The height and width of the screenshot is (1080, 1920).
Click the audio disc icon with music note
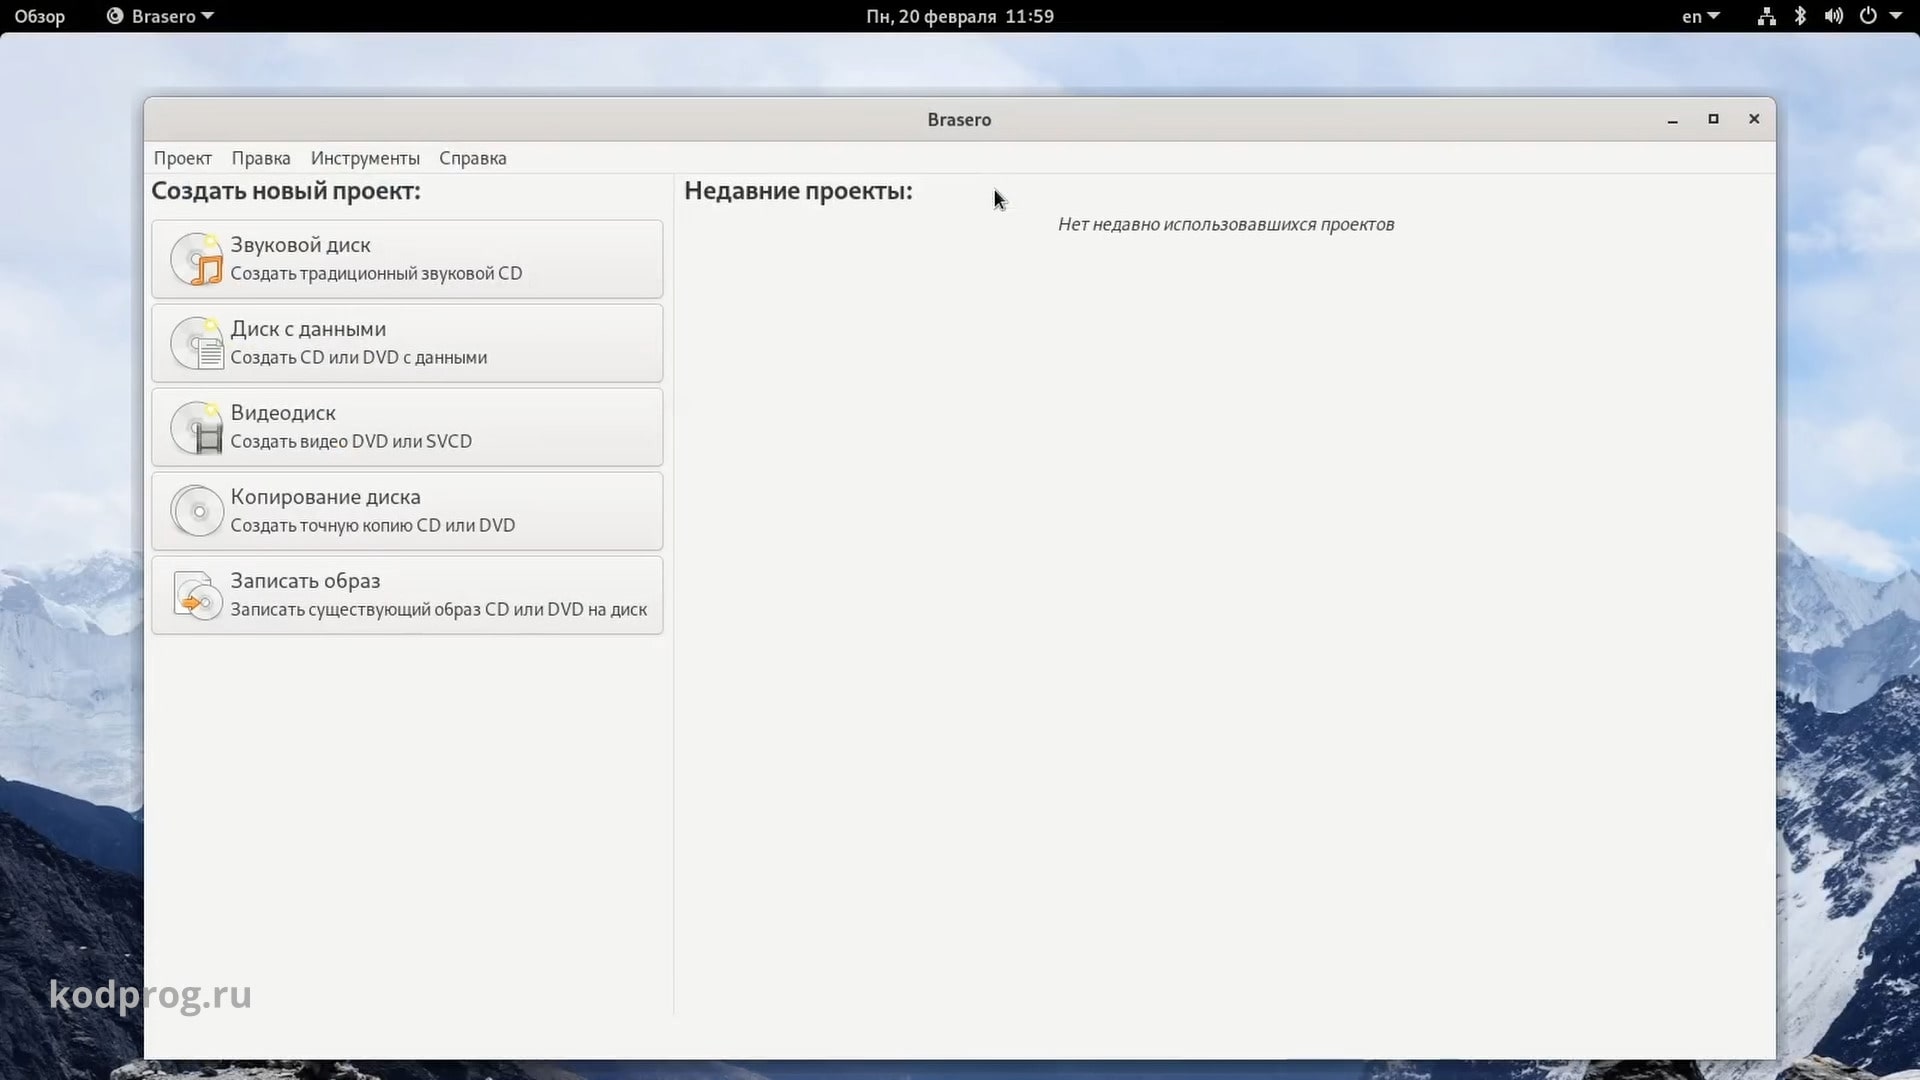coord(197,259)
